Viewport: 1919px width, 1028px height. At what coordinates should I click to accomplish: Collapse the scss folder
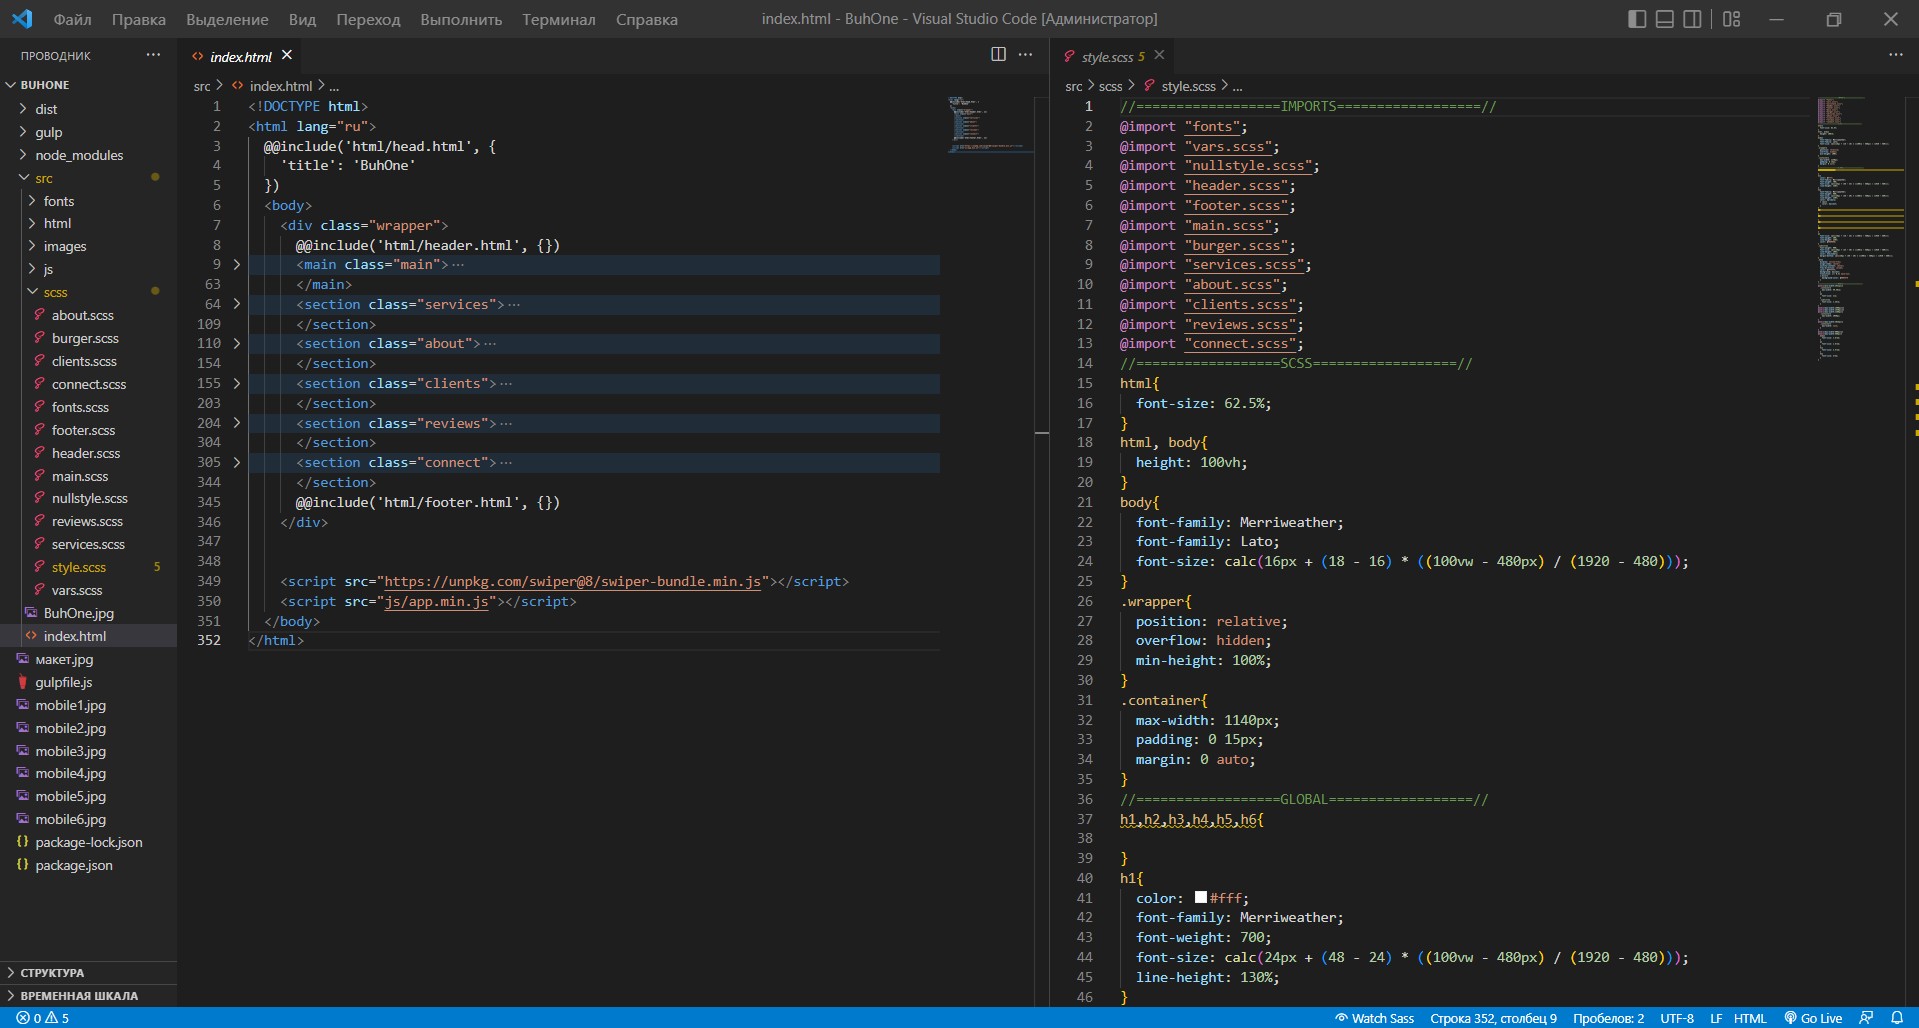pyautogui.click(x=88, y=292)
